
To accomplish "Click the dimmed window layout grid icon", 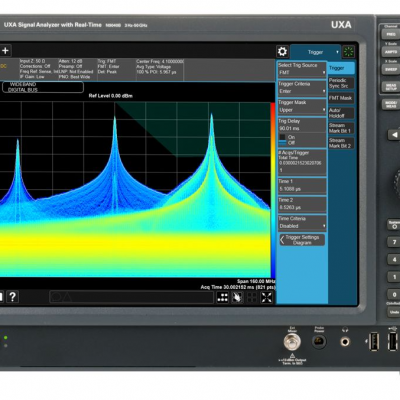I will [x=252, y=297].
